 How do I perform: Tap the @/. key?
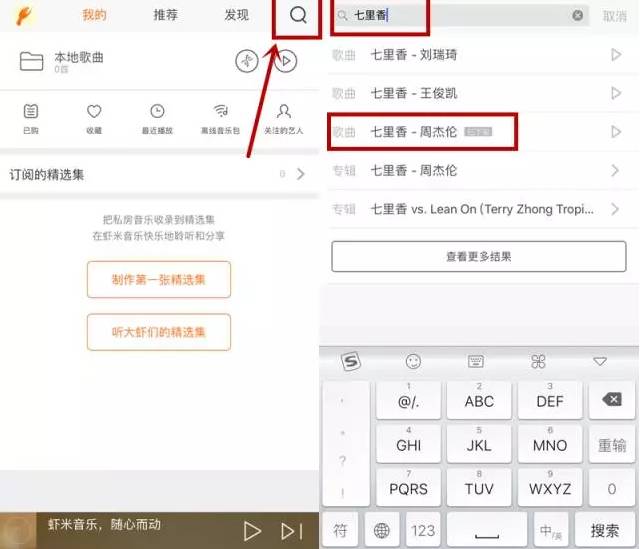(408, 400)
